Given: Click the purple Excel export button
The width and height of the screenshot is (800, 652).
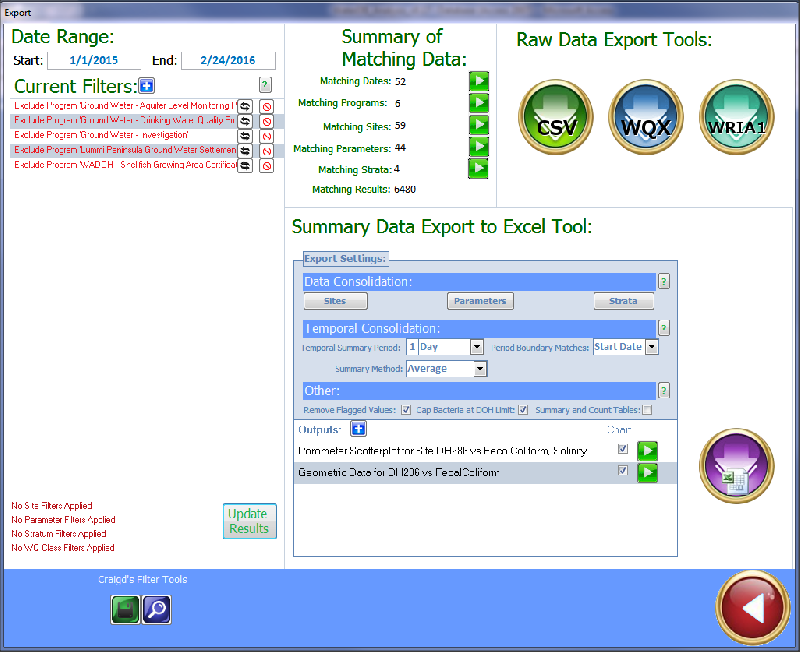Looking at the screenshot, I should pos(737,466).
